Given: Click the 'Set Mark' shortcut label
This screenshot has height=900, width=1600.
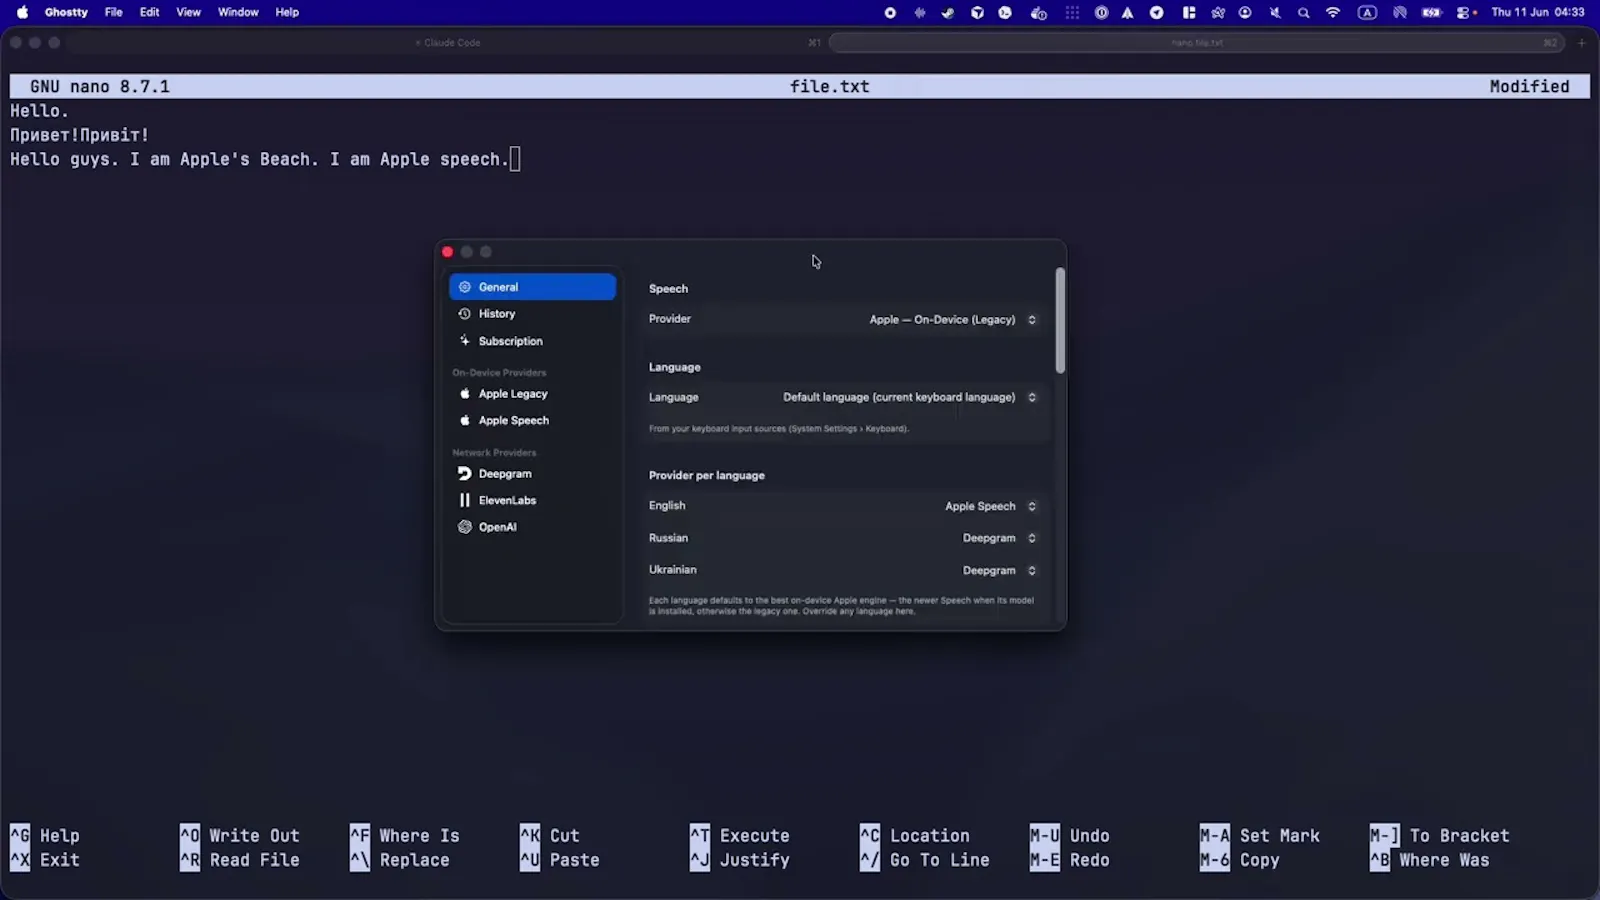Looking at the screenshot, I should [x=1280, y=836].
